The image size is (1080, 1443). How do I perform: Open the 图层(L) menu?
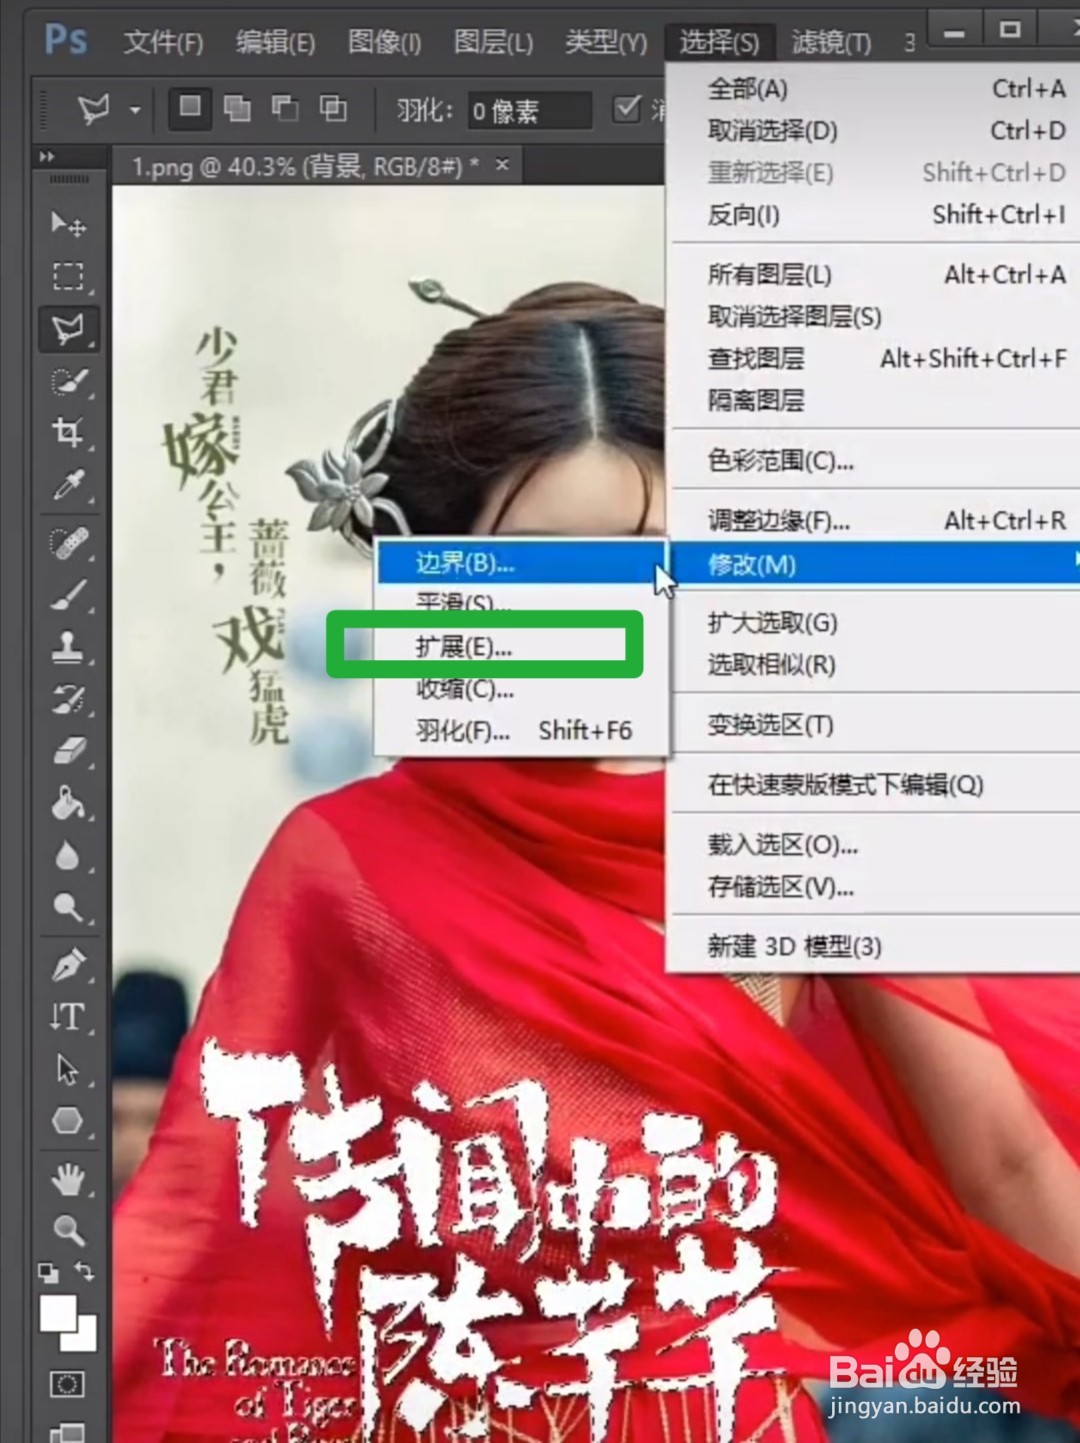point(493,42)
